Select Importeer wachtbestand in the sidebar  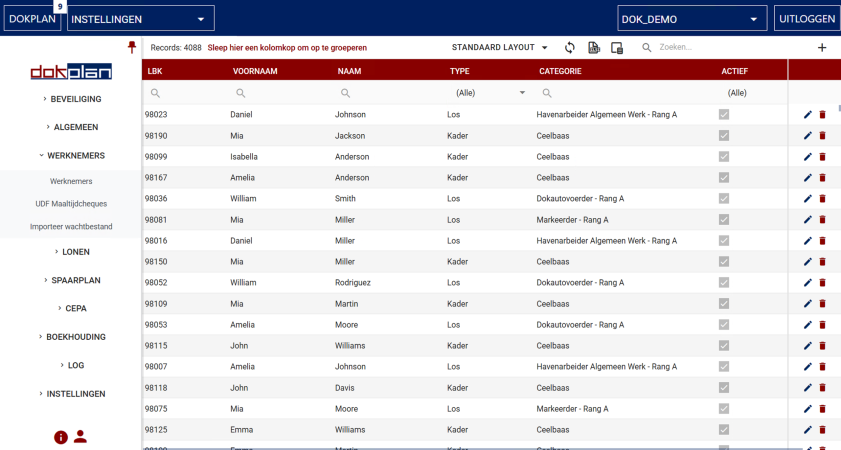(71, 227)
